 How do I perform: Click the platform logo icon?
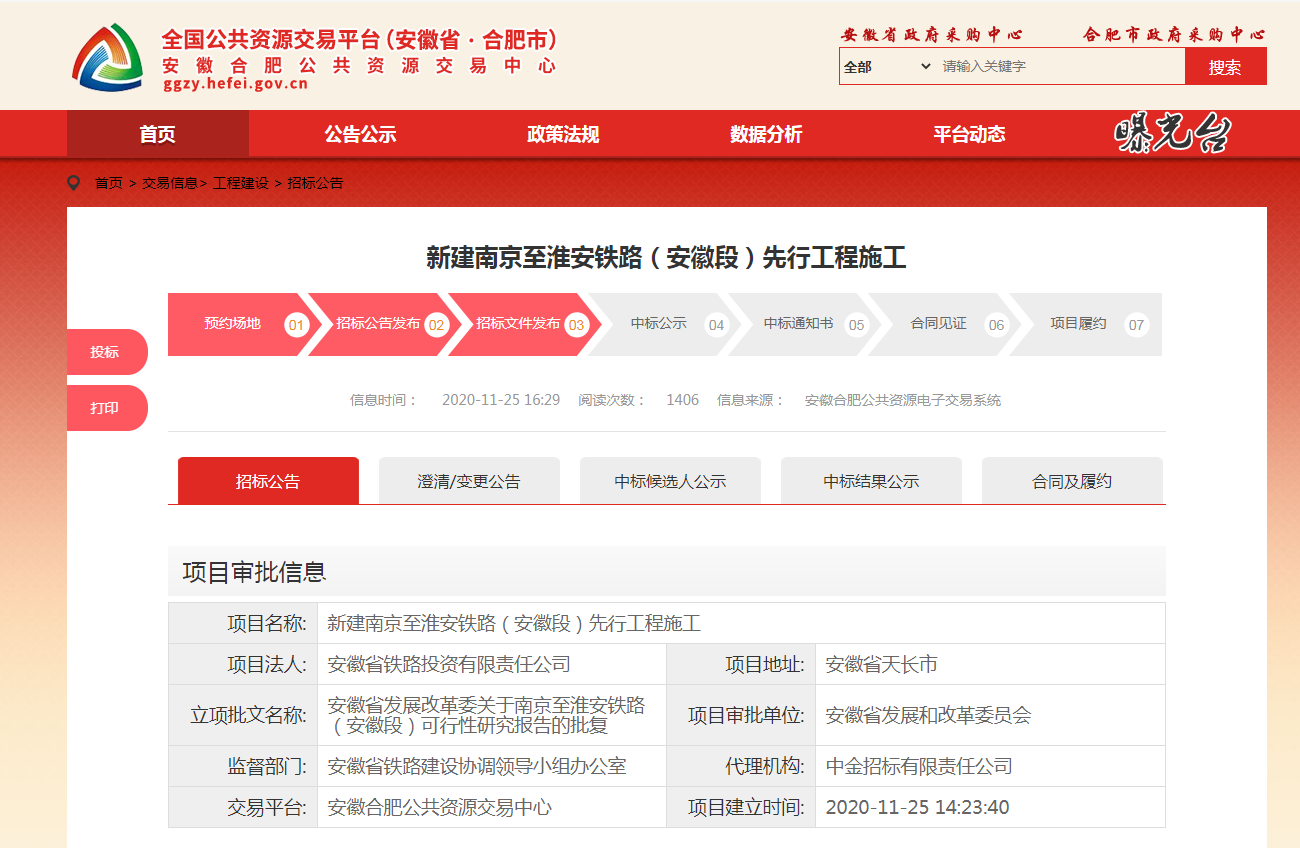pos(107,56)
